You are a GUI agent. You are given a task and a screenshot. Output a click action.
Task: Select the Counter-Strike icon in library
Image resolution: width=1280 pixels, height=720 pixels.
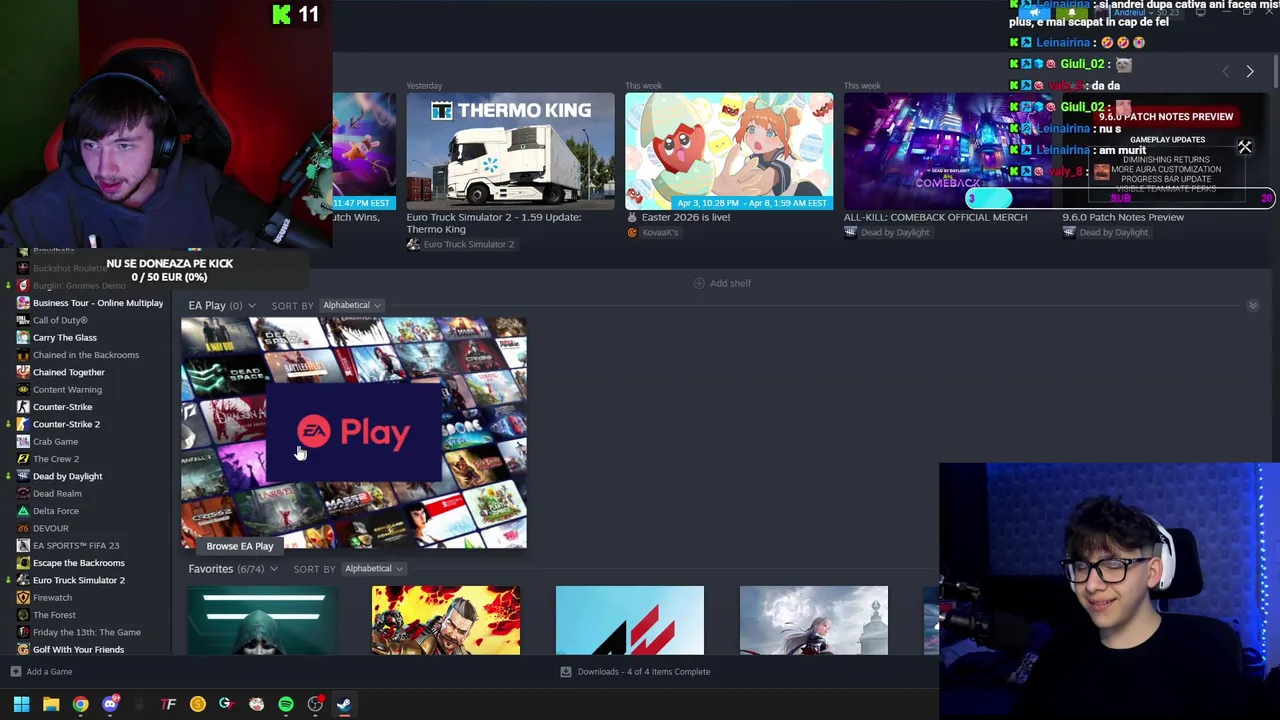pyautogui.click(x=23, y=407)
